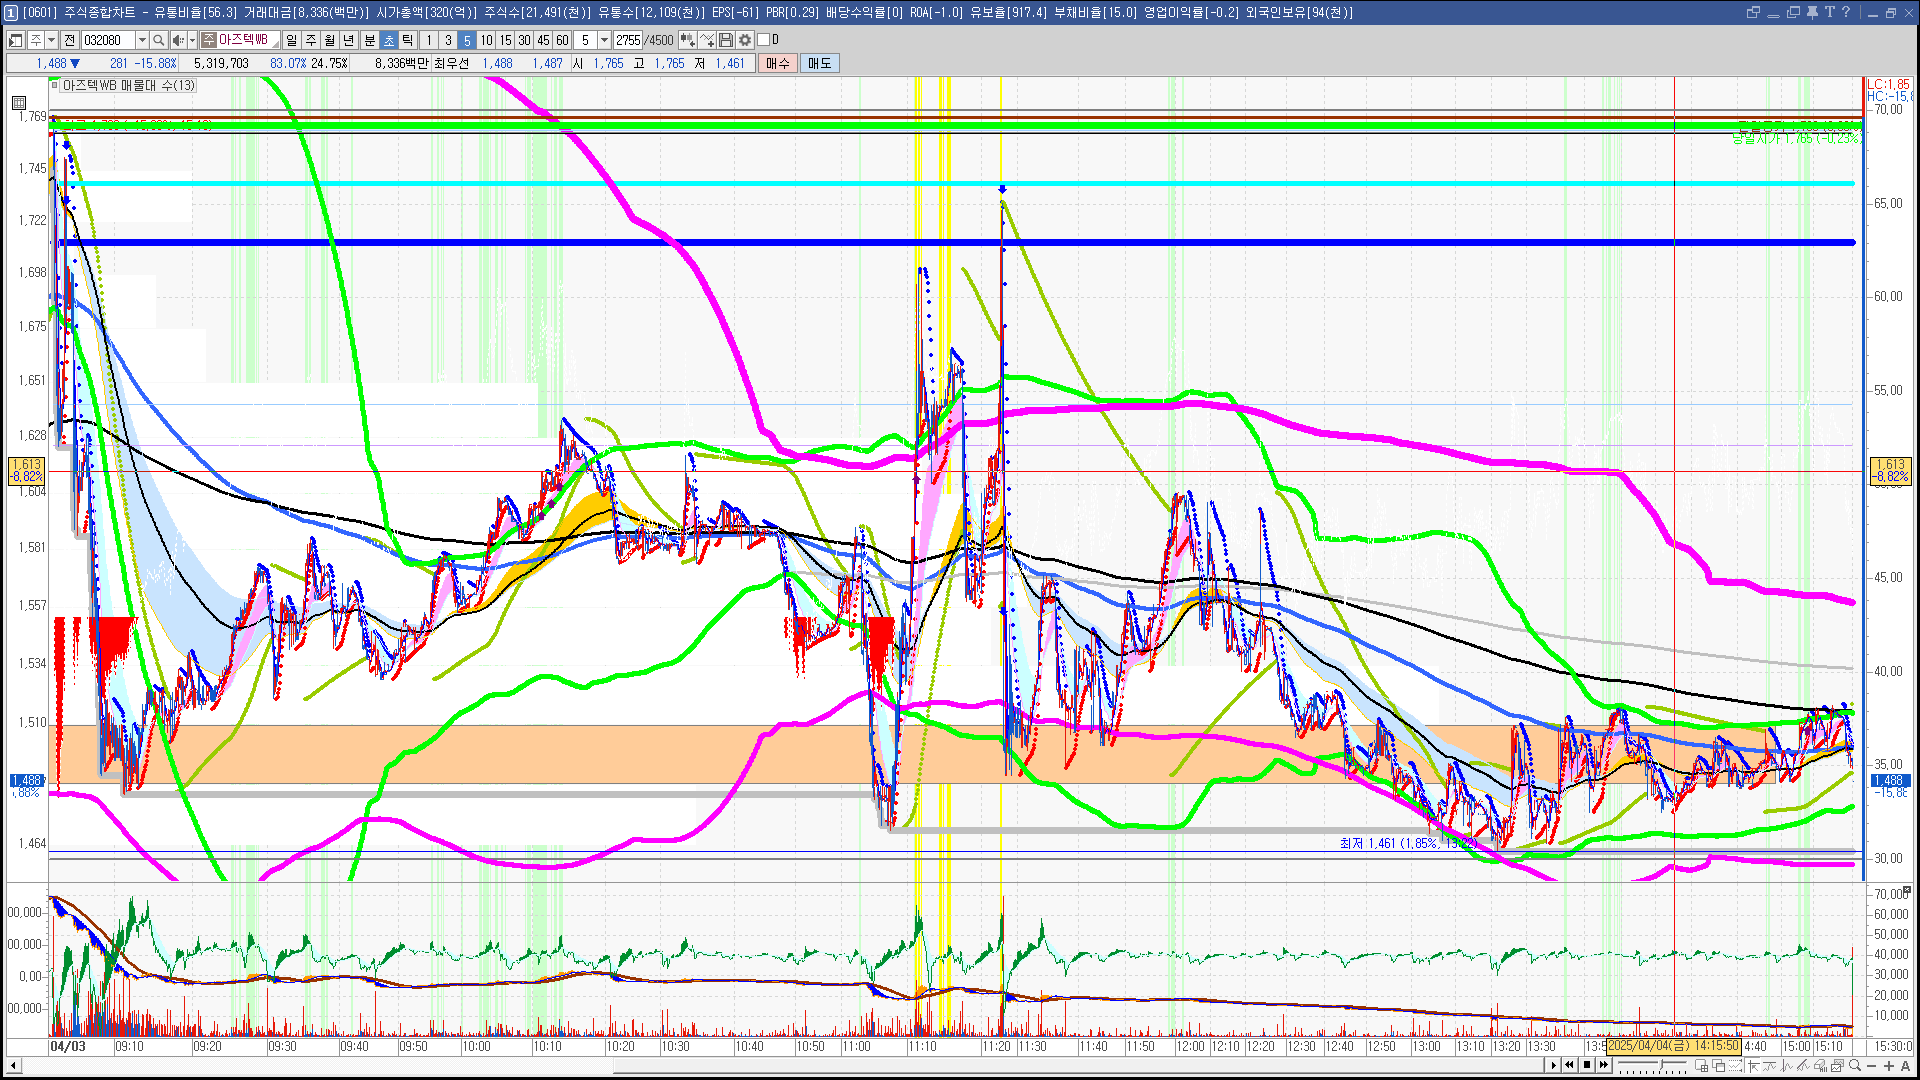Switch to the minute (분) chart toggle
The height and width of the screenshot is (1080, 1920).
tap(369, 40)
